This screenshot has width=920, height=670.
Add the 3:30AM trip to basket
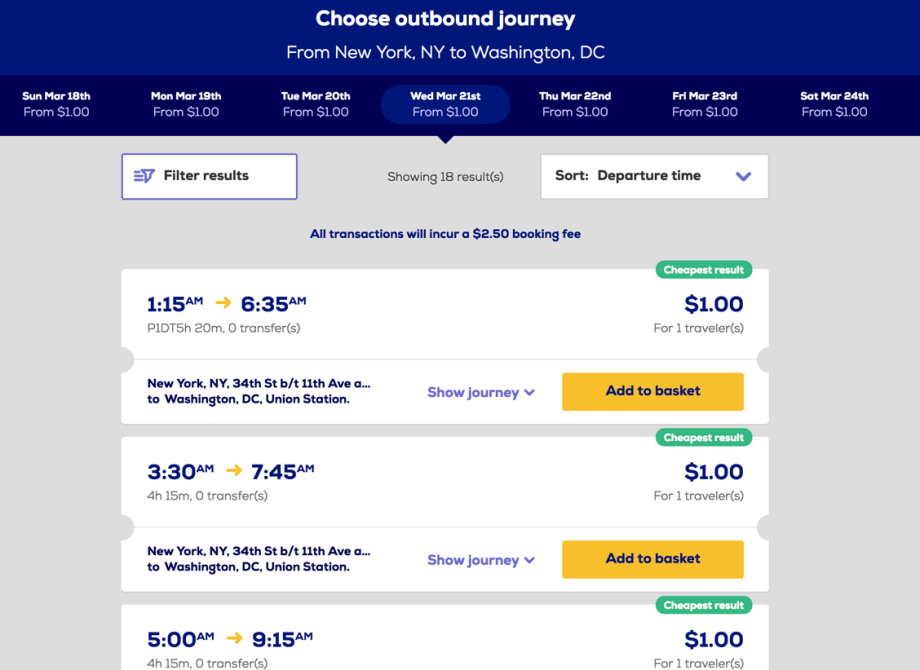652,559
